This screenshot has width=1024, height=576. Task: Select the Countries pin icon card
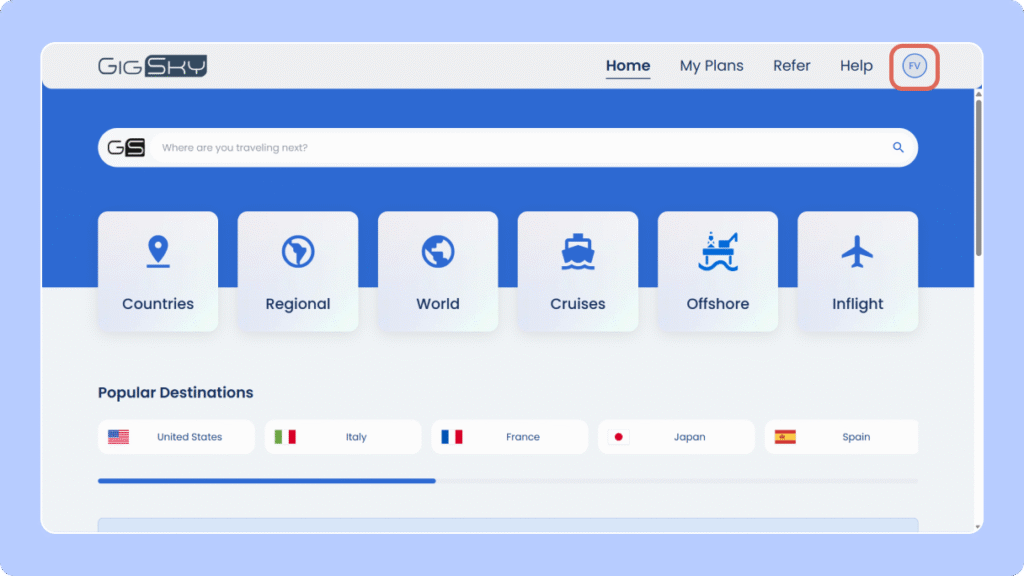pos(157,253)
